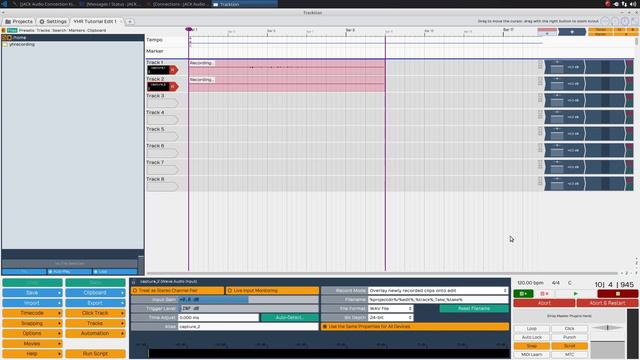
Task: Toggle Treat as Stereo Channel Pair
Action: point(178,291)
